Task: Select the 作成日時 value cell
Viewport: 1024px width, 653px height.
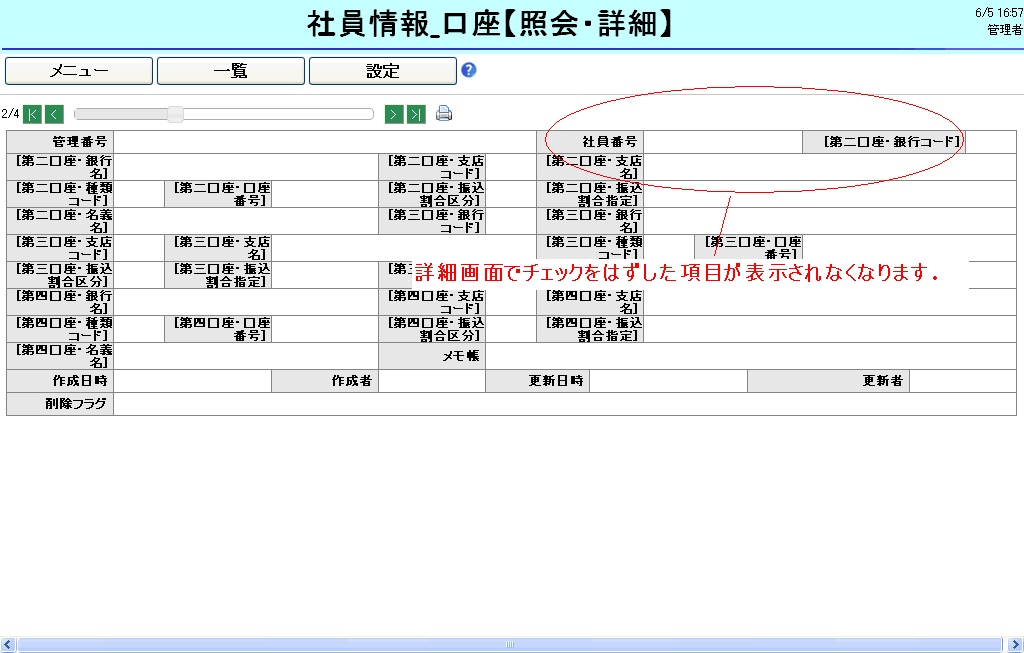Action: click(192, 381)
